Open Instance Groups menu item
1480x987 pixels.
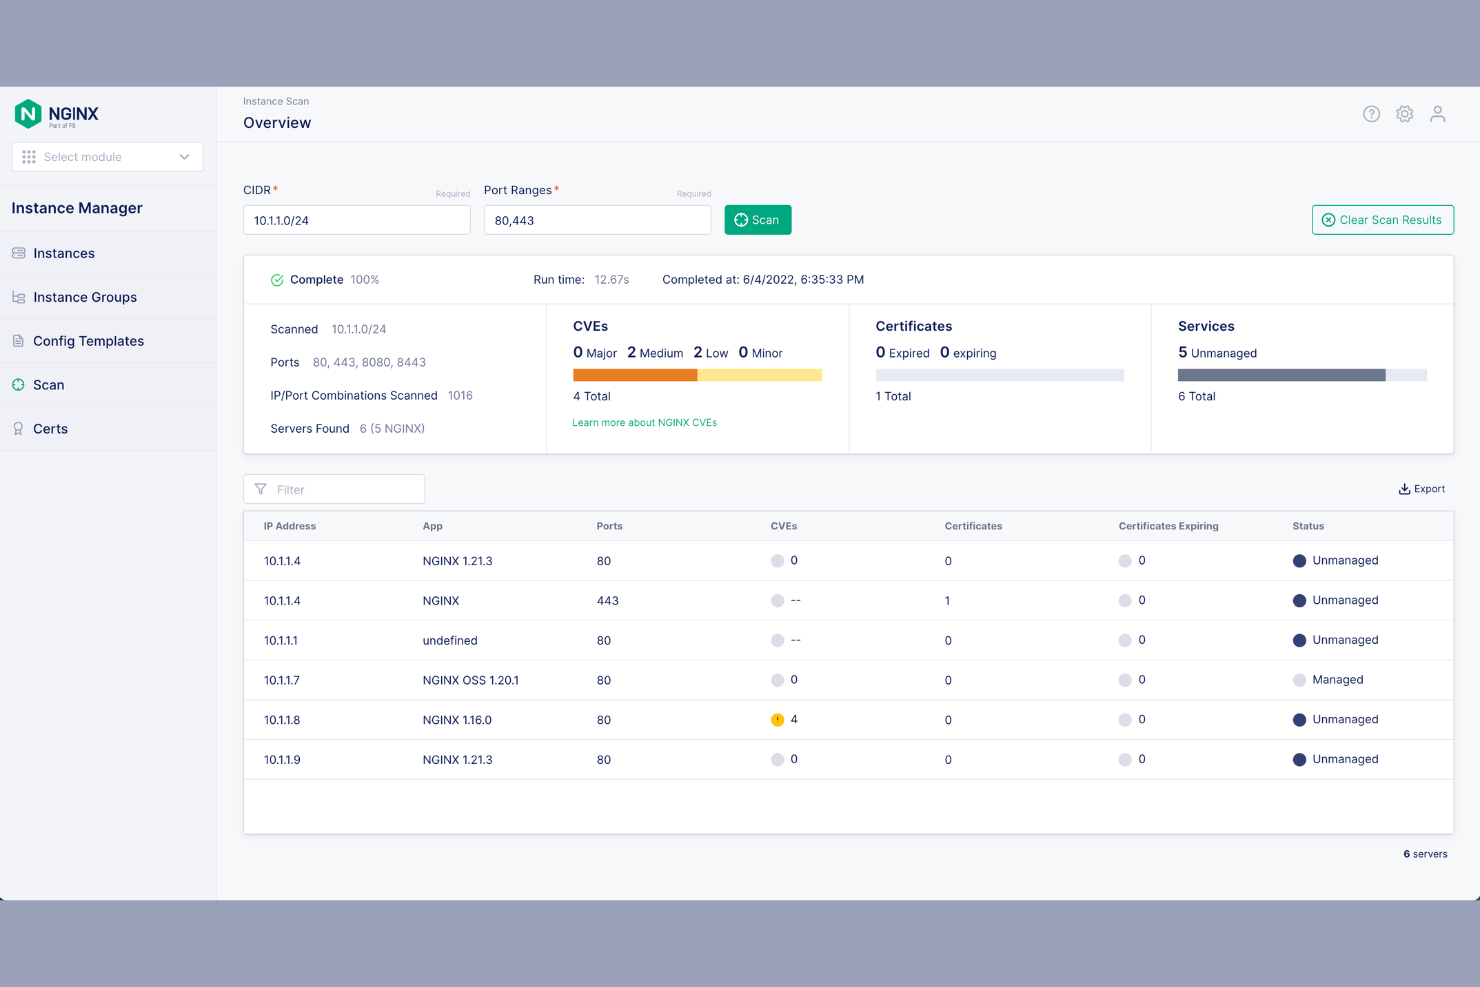pos(108,297)
